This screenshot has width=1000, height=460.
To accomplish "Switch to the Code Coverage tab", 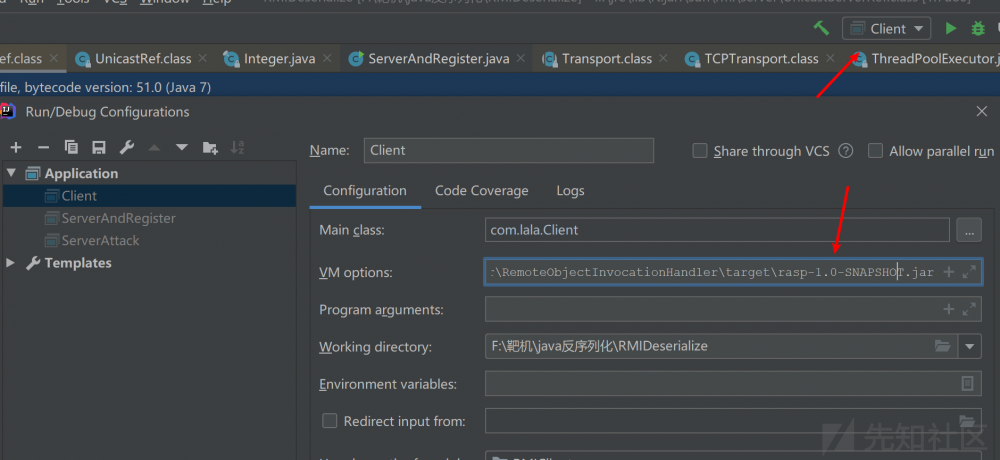I will [481, 191].
